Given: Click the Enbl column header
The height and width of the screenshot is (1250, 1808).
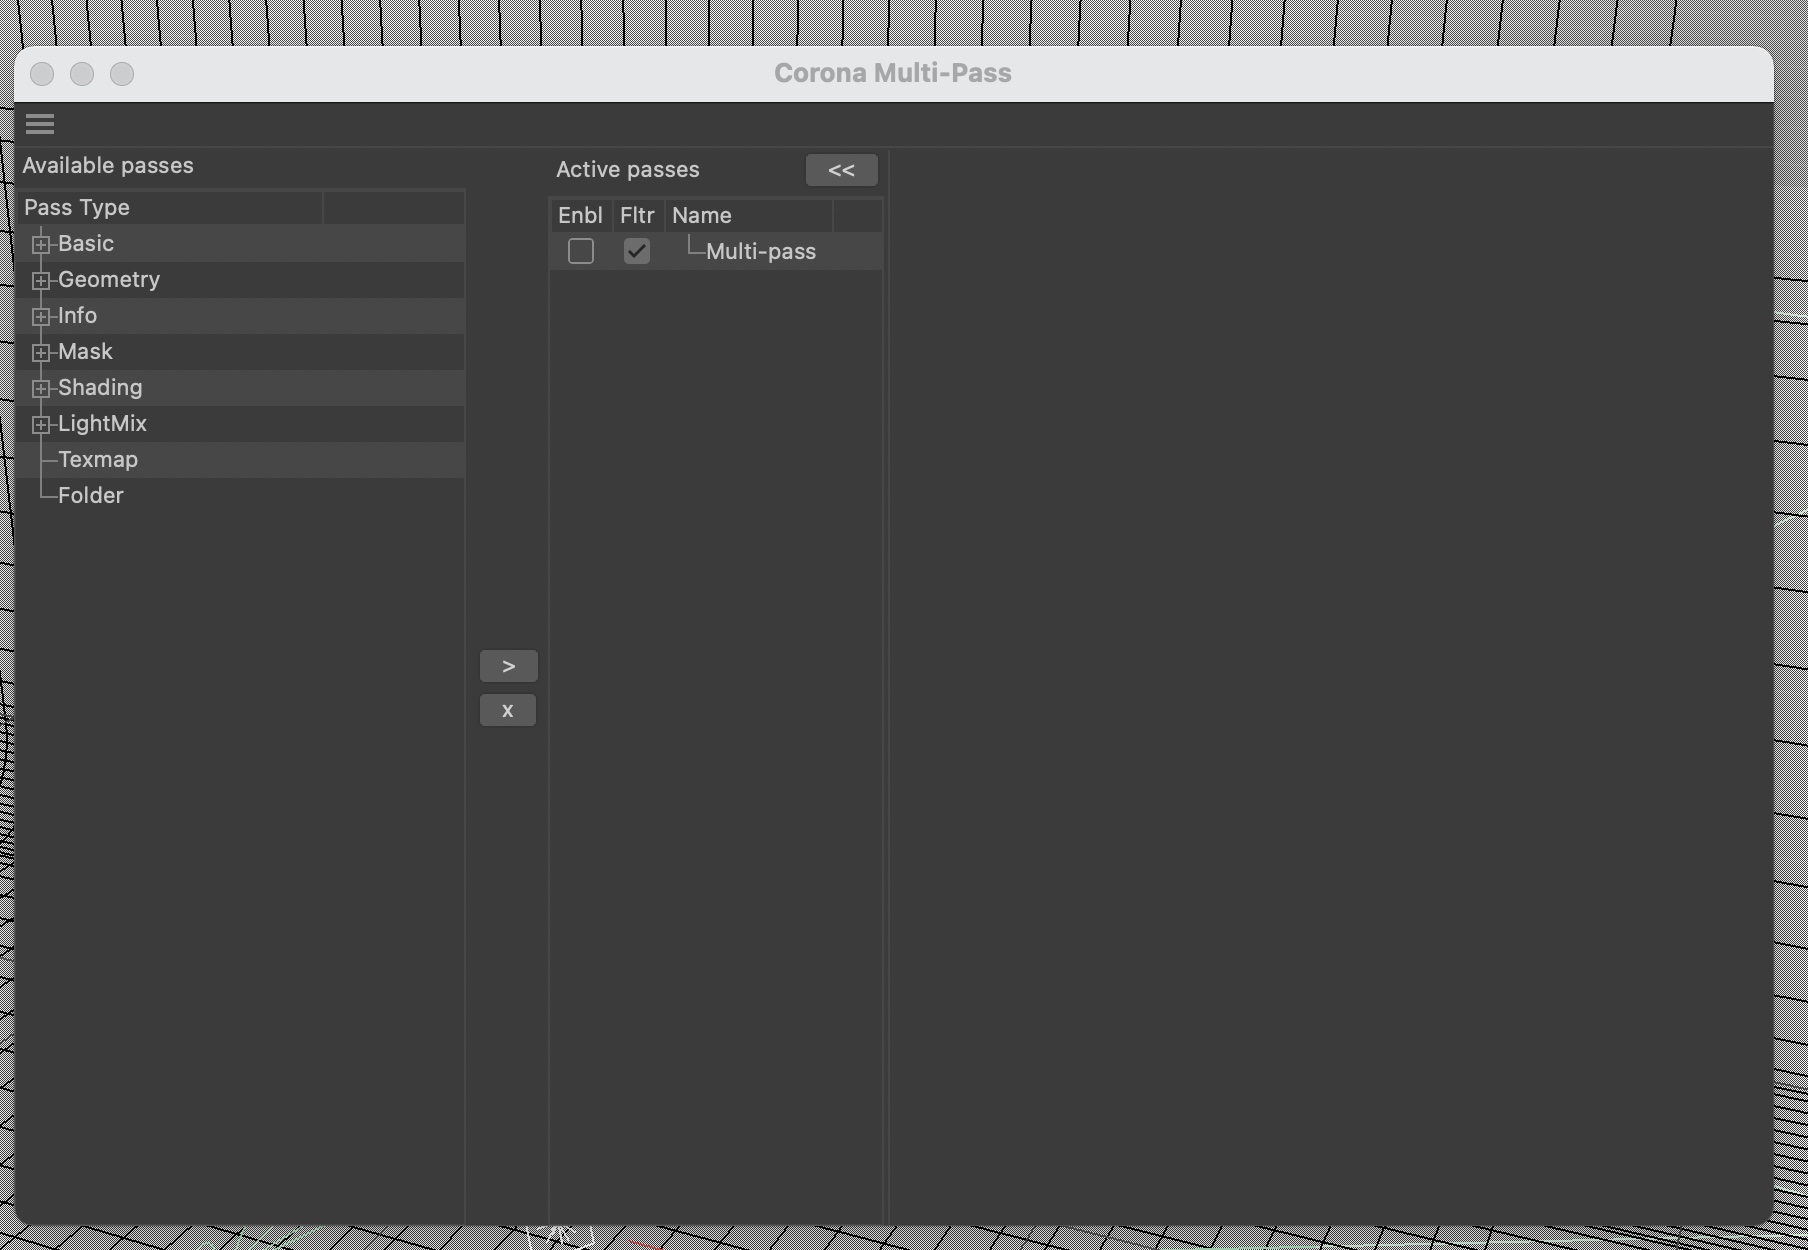Looking at the screenshot, I should coord(580,216).
